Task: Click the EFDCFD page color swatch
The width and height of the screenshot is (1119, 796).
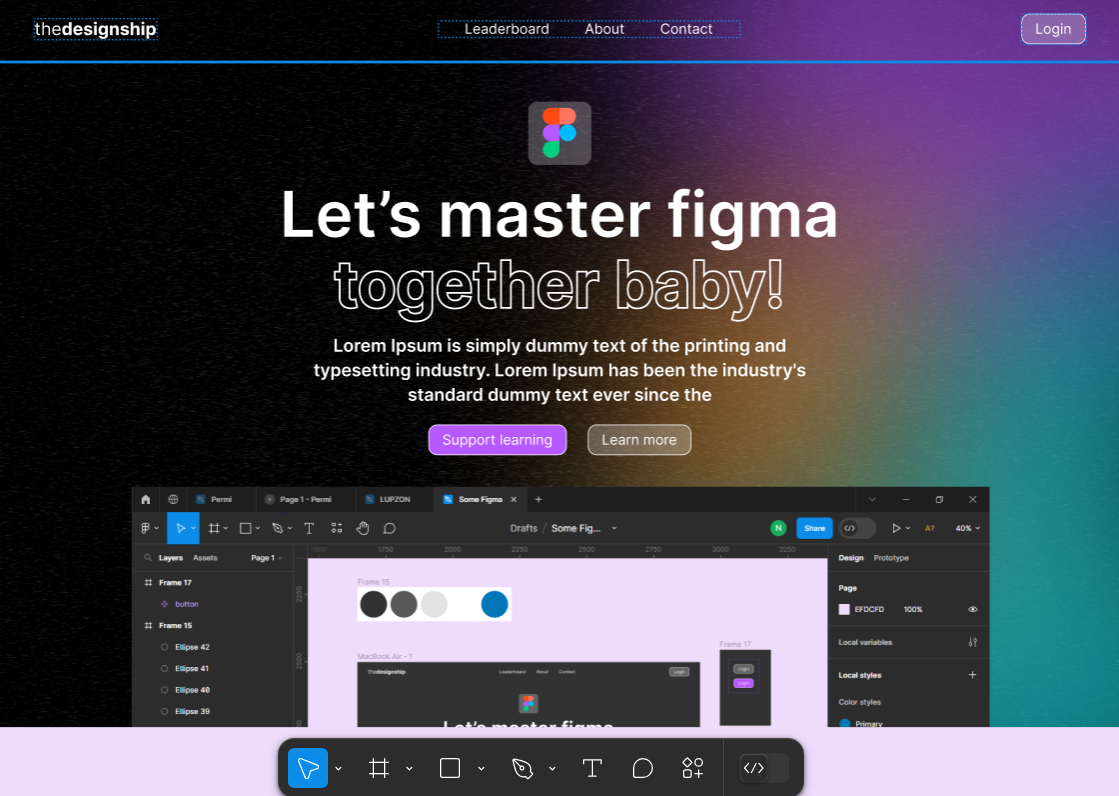Action: (844, 610)
